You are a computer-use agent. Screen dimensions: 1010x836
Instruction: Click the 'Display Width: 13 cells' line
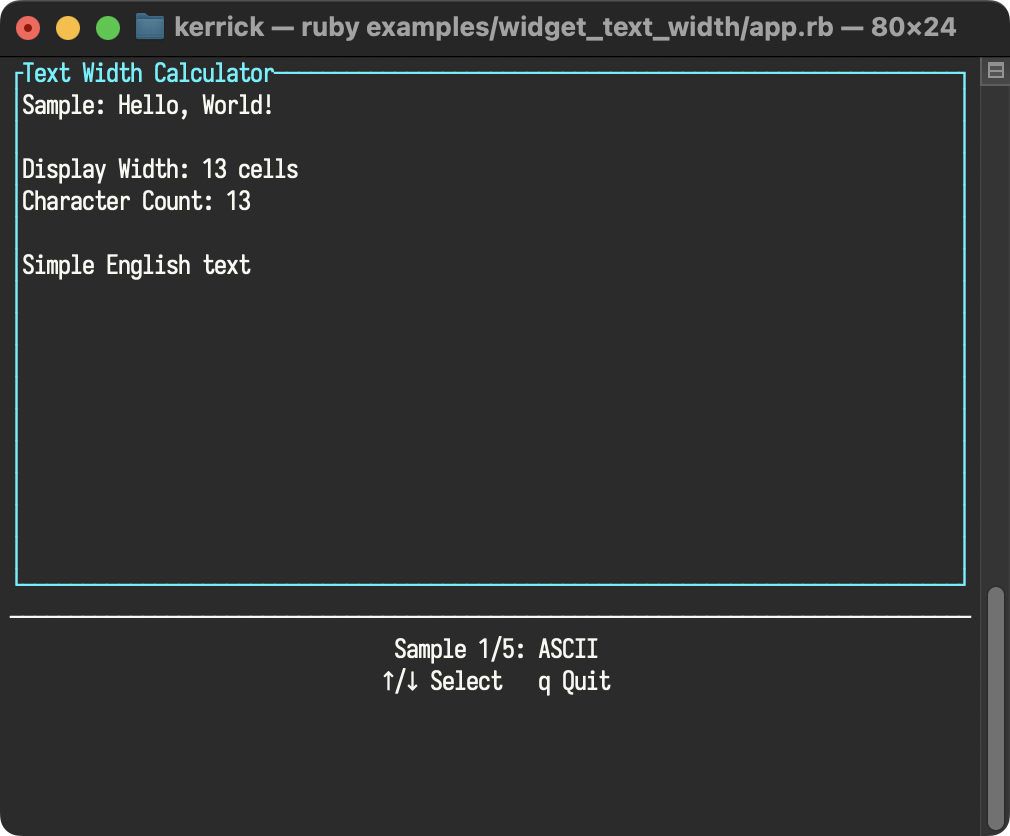(160, 169)
